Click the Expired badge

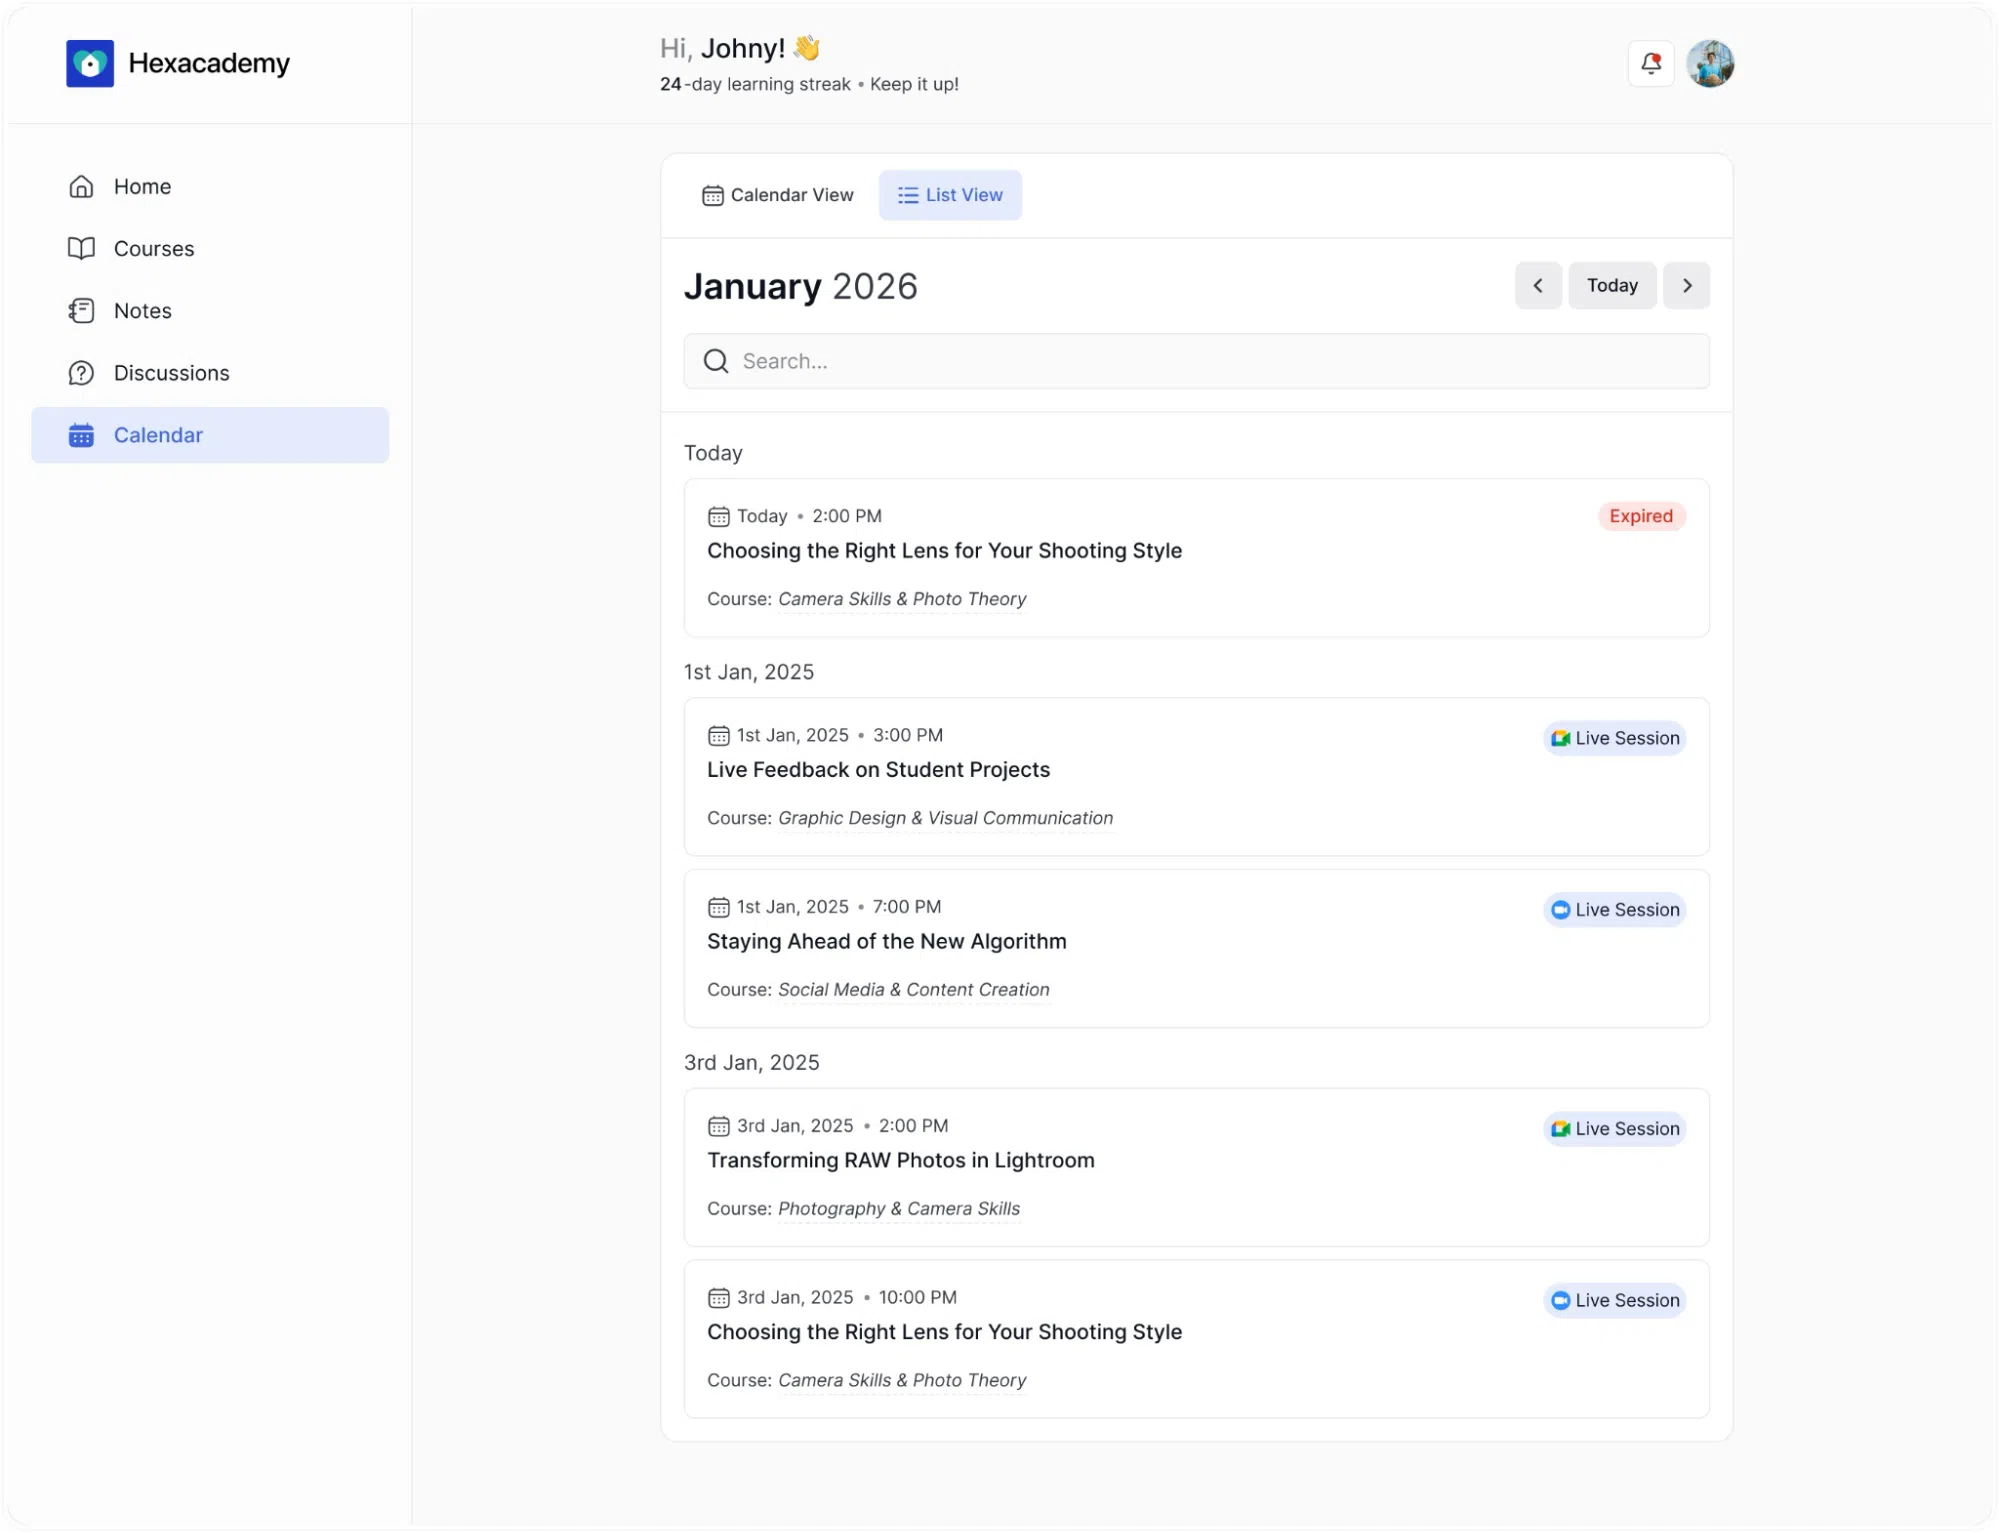click(1641, 516)
